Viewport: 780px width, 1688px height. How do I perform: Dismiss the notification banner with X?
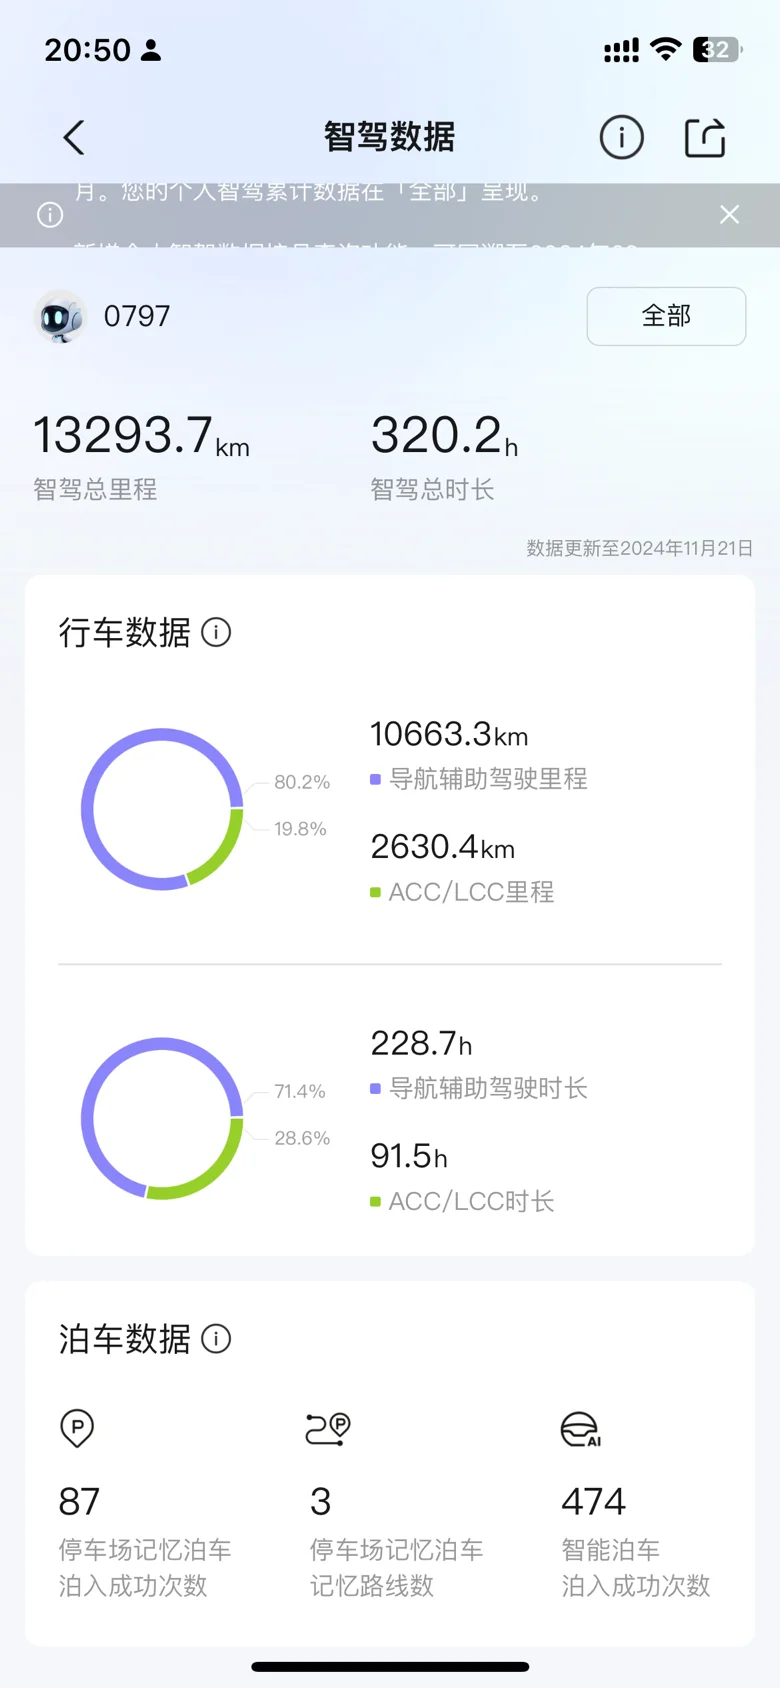pyautogui.click(x=730, y=214)
